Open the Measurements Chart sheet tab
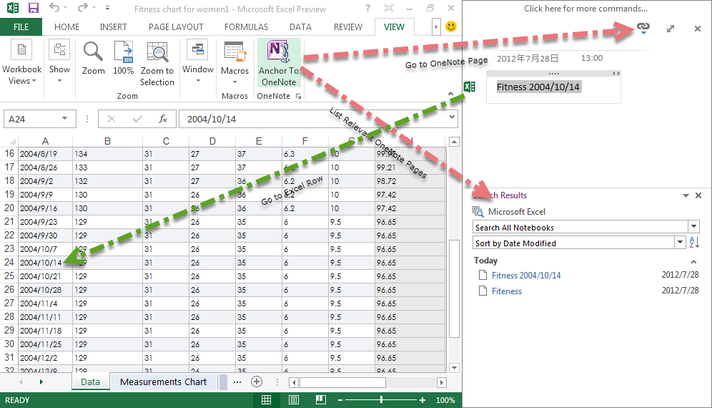712x408 pixels. tap(163, 382)
